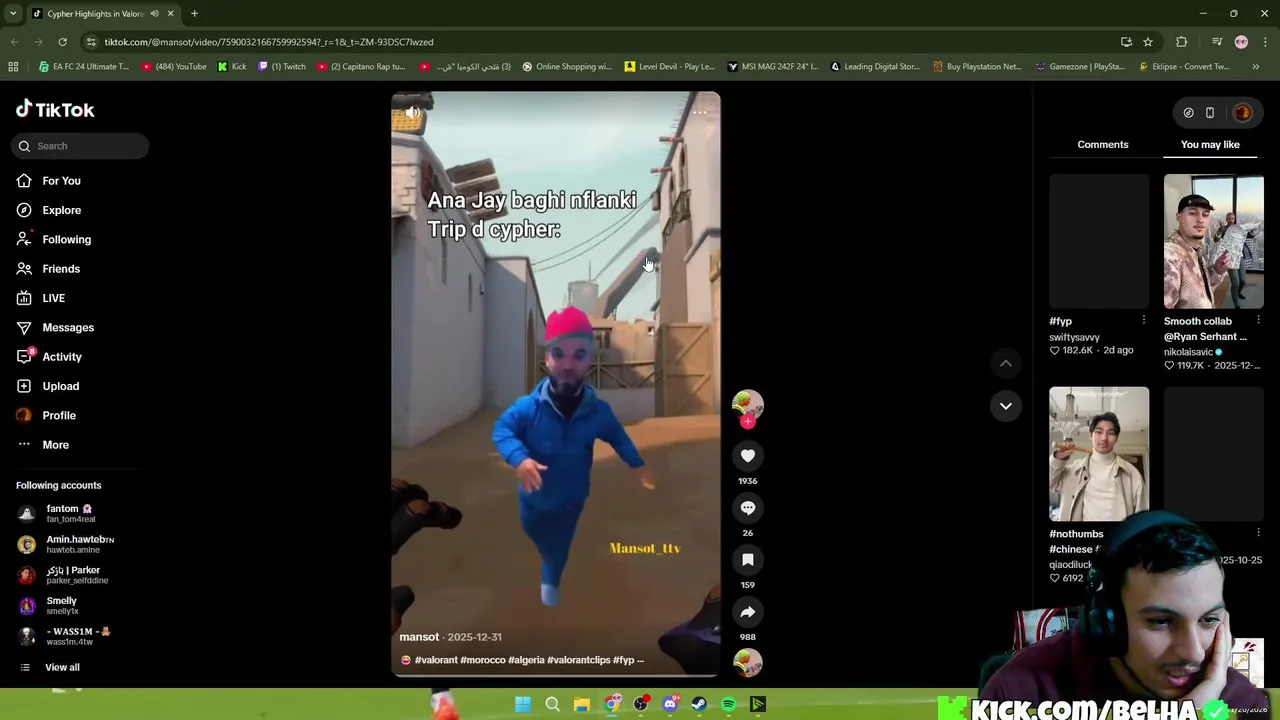Open the Windows Start menu

[x=523, y=705]
